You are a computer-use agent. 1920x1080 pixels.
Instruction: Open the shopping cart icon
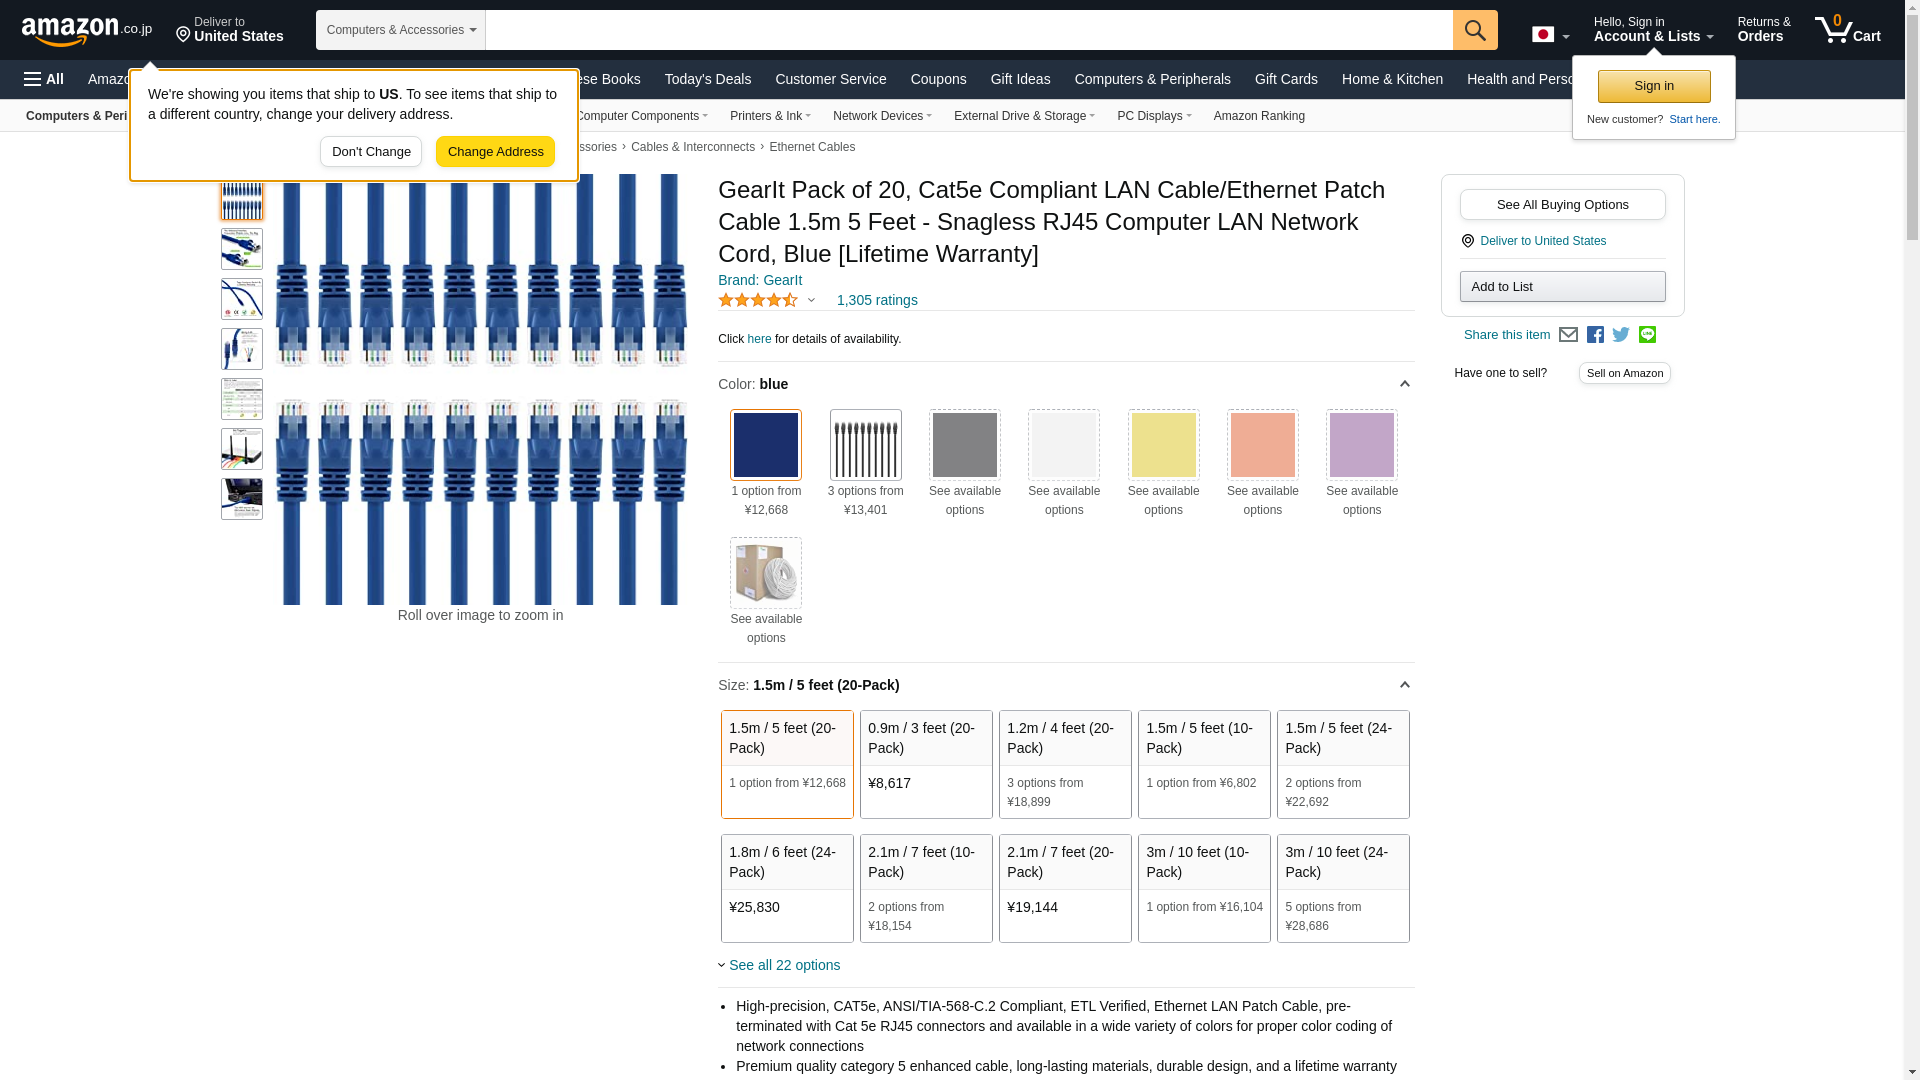coord(1847,30)
